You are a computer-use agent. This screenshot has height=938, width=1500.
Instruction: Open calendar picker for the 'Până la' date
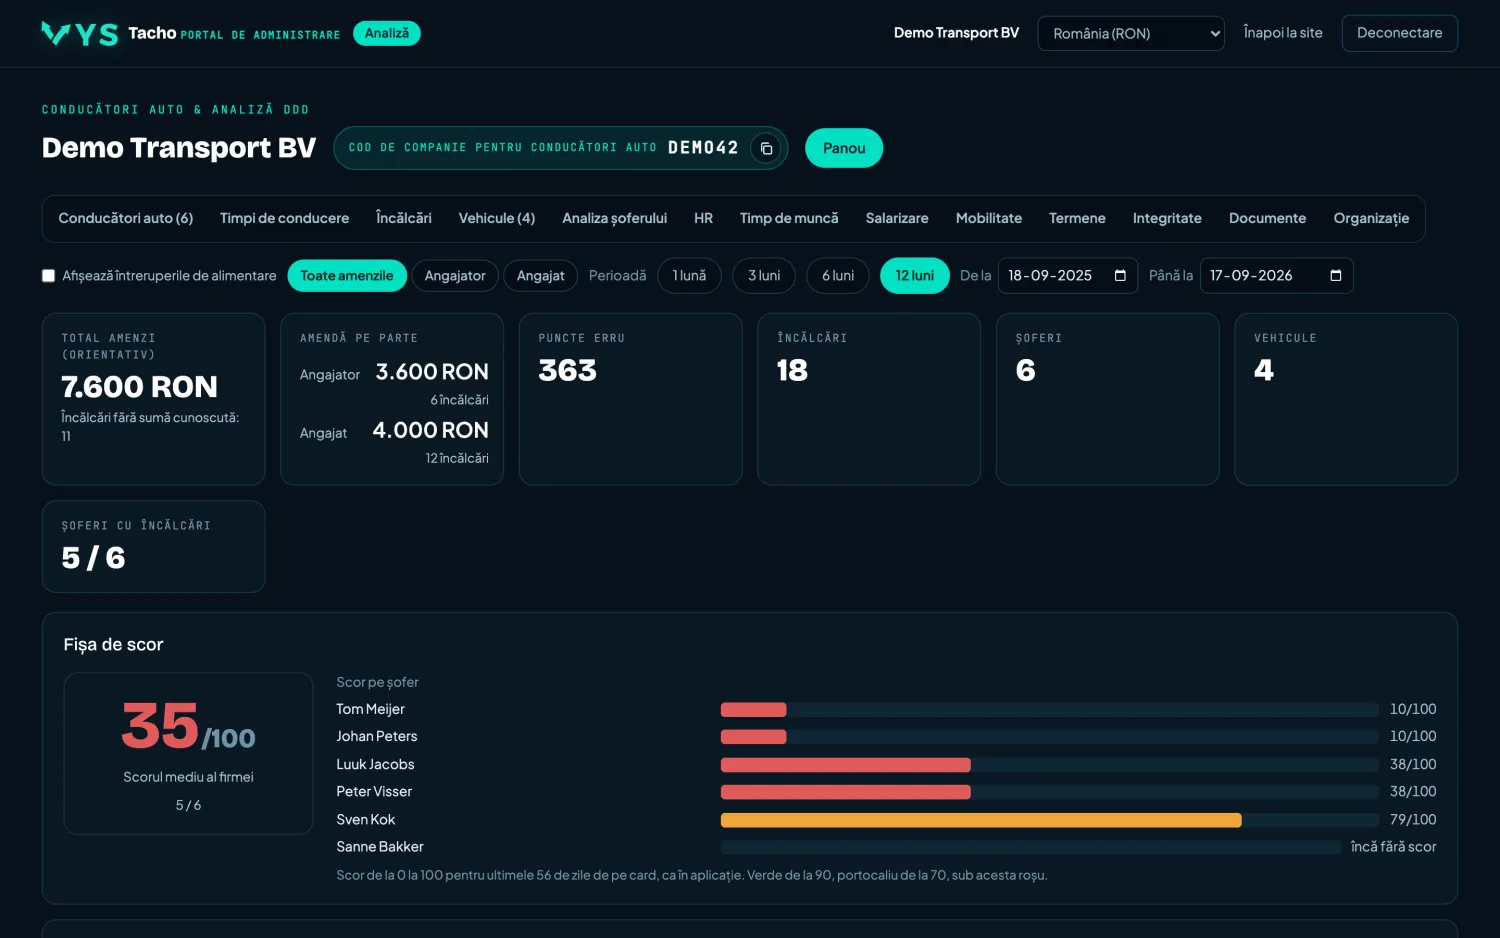[x=1335, y=276]
